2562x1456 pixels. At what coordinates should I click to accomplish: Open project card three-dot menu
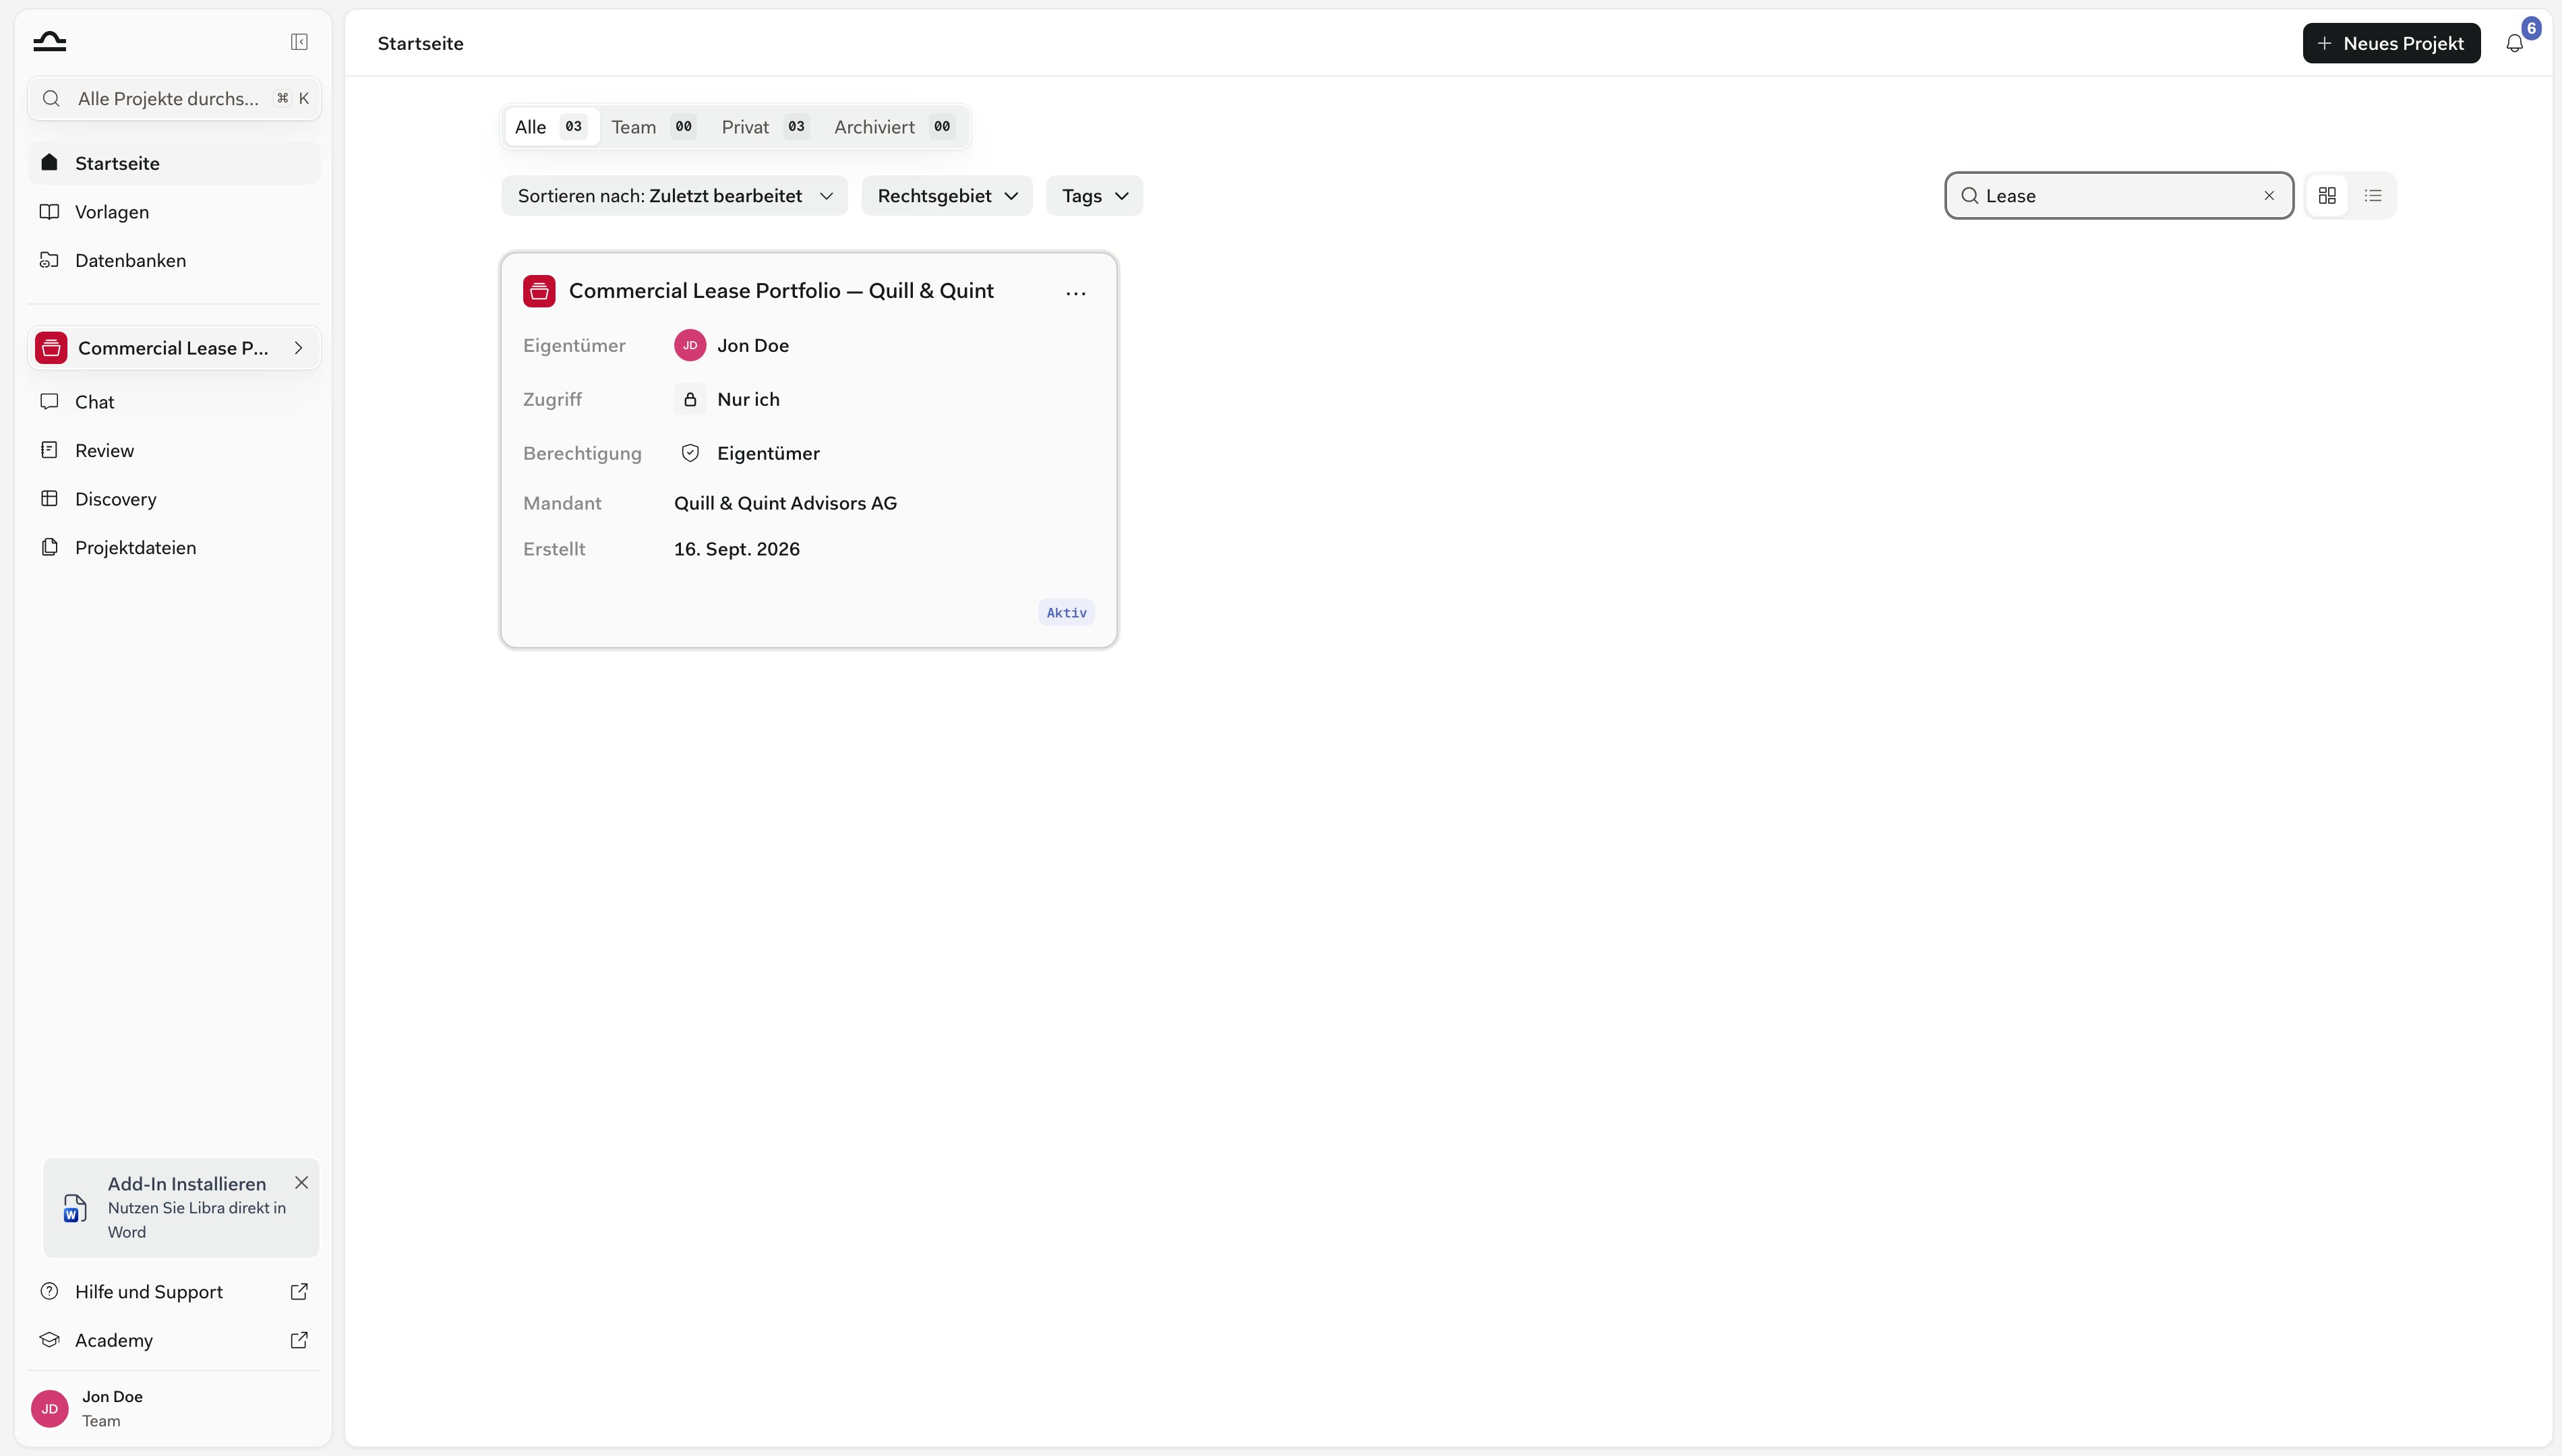1076,293
